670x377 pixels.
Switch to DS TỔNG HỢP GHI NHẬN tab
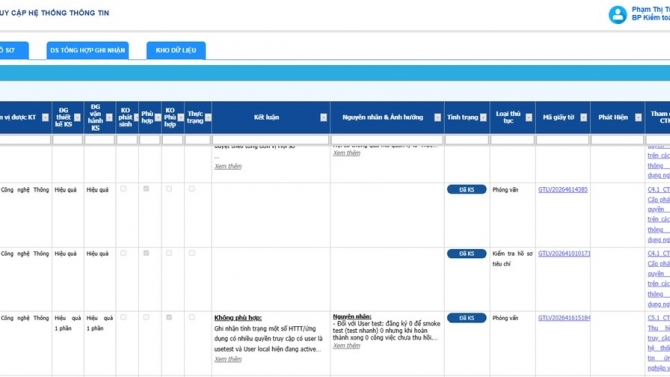pyautogui.click(x=88, y=50)
